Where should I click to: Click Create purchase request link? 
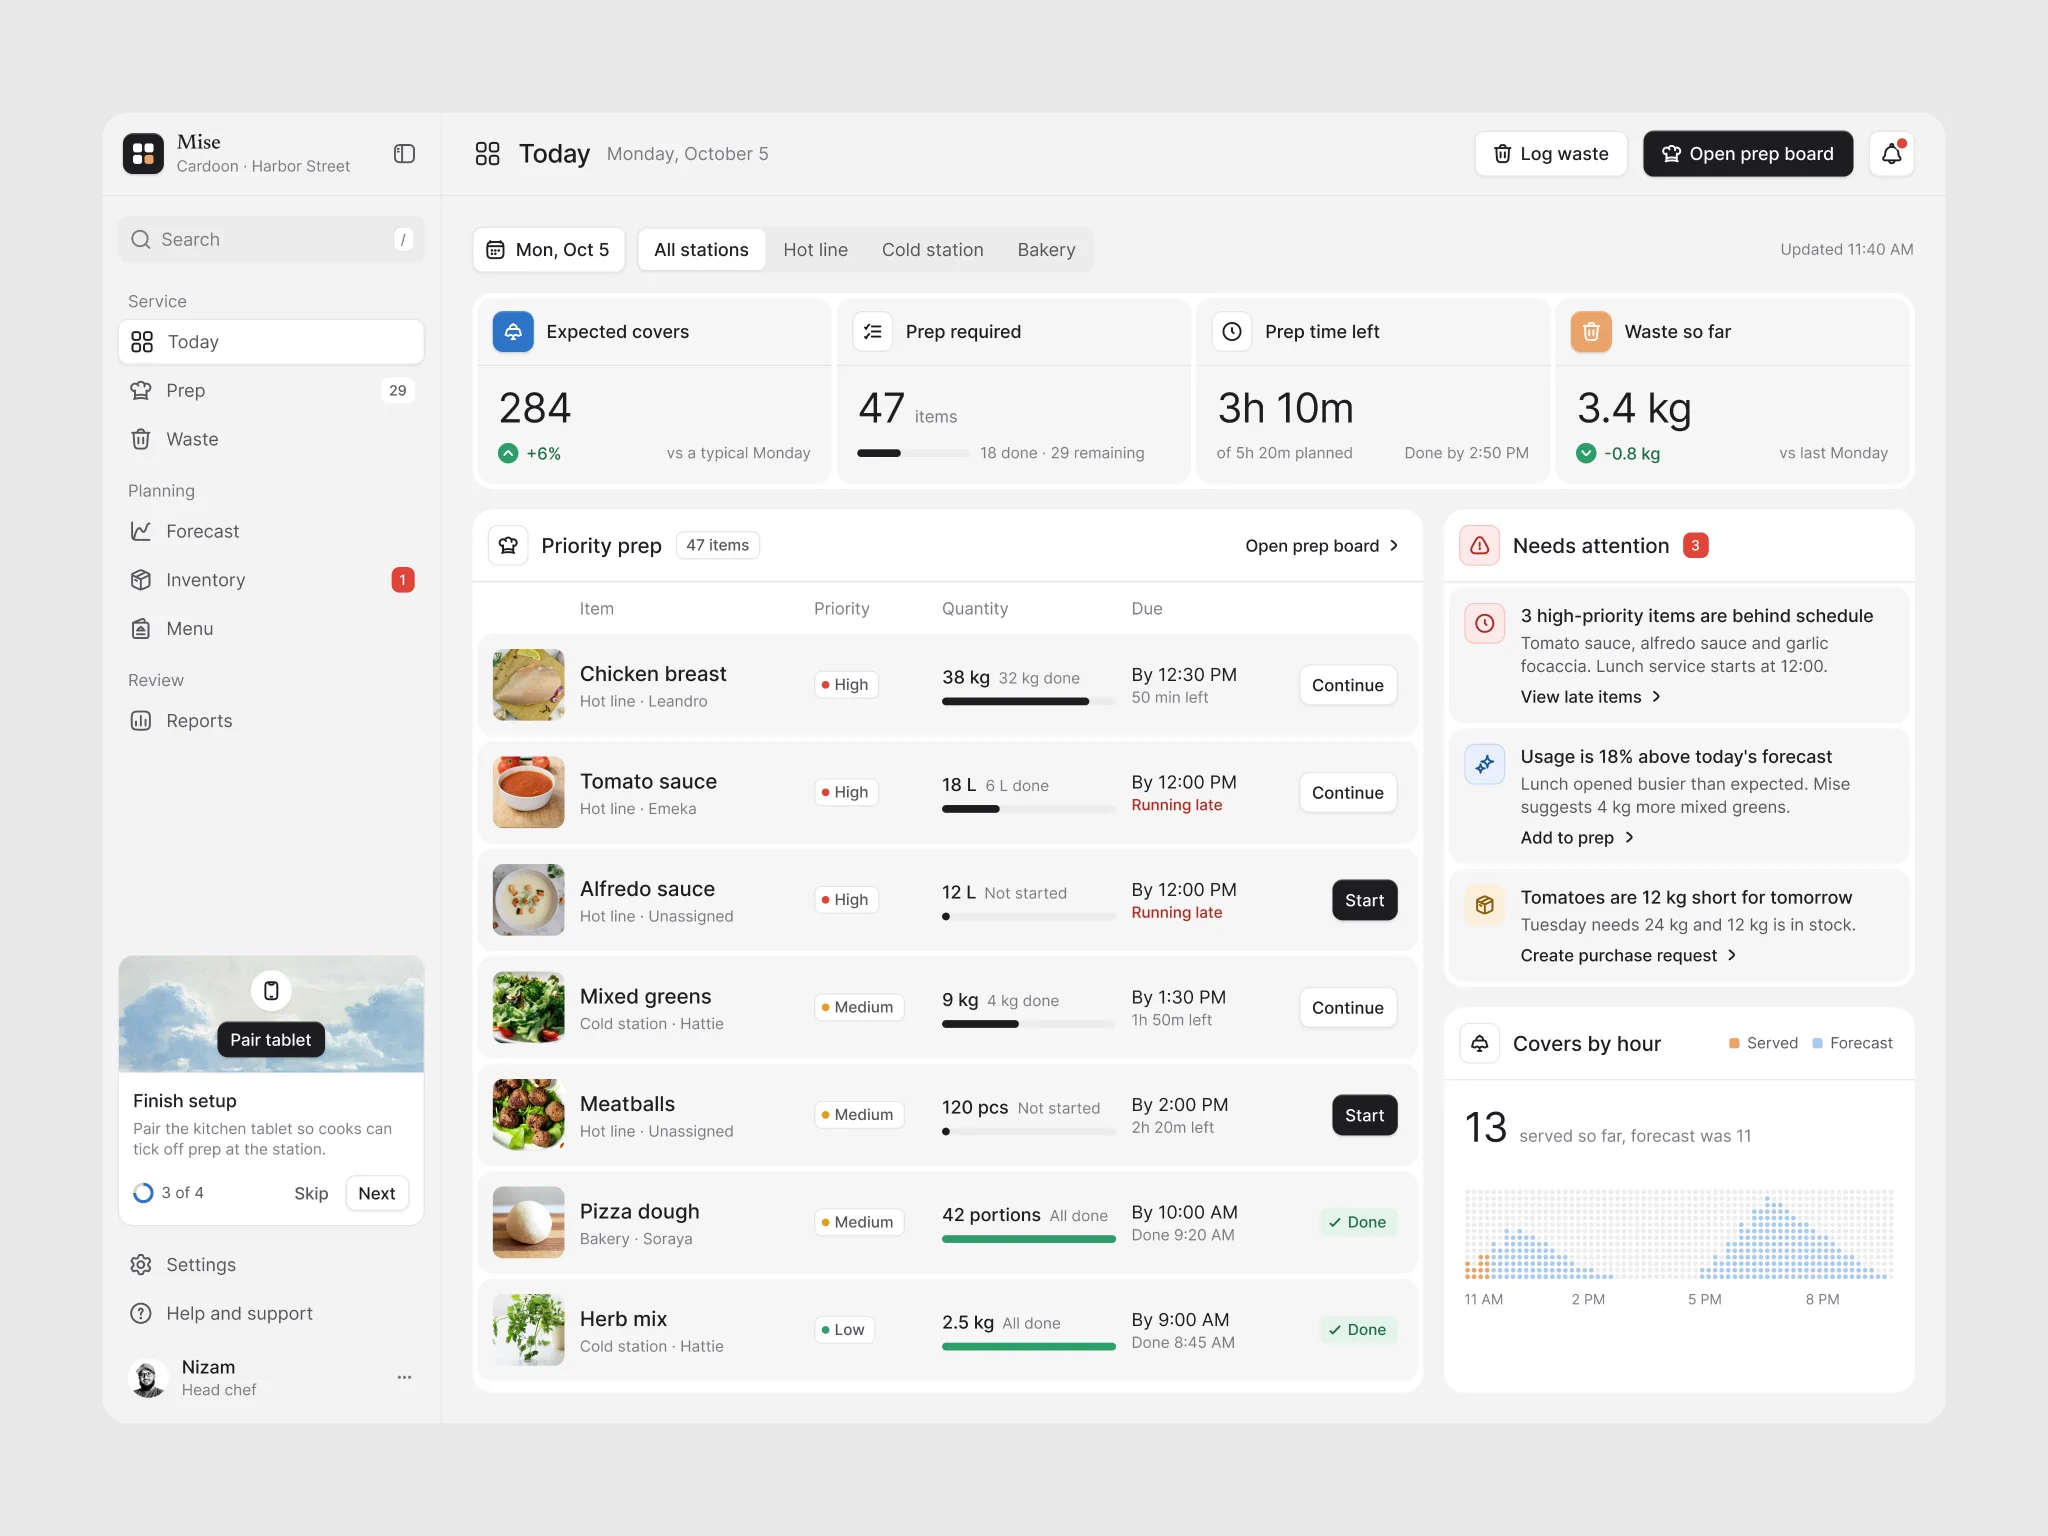1629,955
